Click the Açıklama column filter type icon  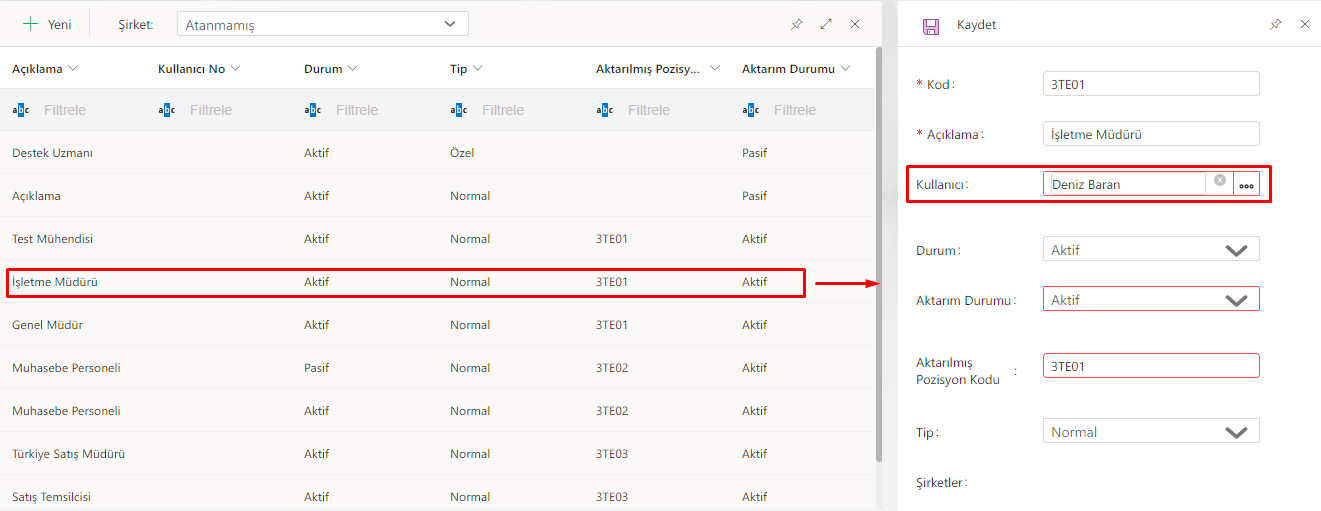pyautogui.click(x=21, y=110)
